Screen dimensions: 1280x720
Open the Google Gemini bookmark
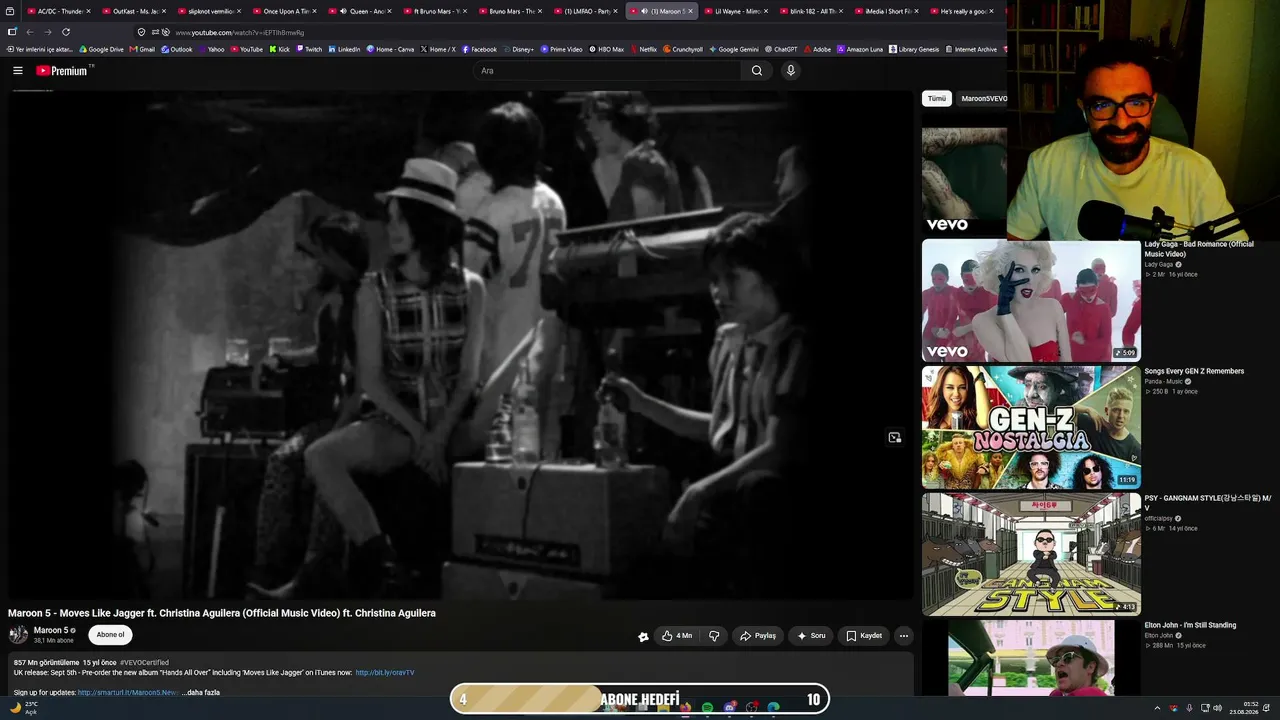734,49
